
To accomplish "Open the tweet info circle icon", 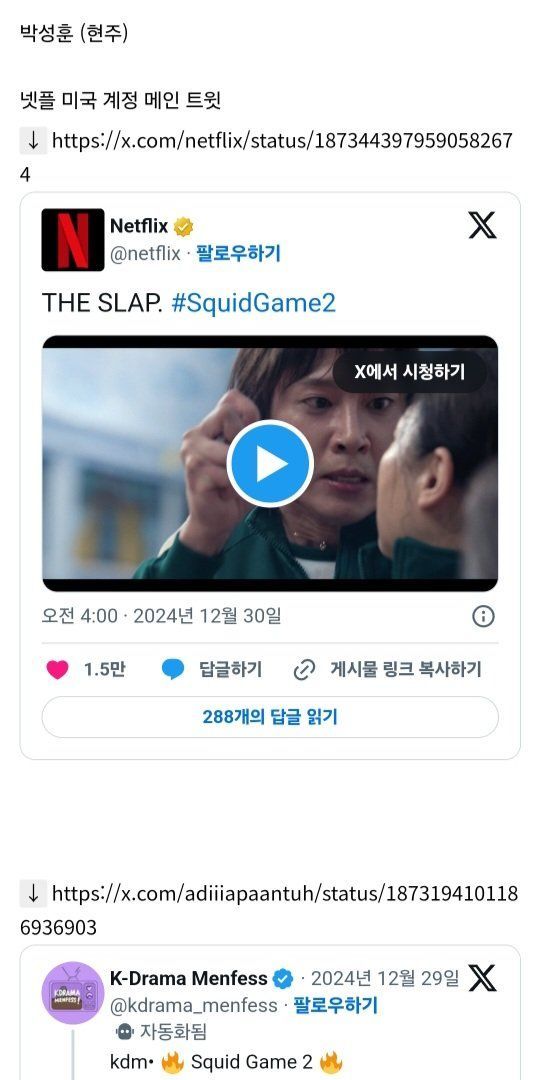I will pos(484,616).
